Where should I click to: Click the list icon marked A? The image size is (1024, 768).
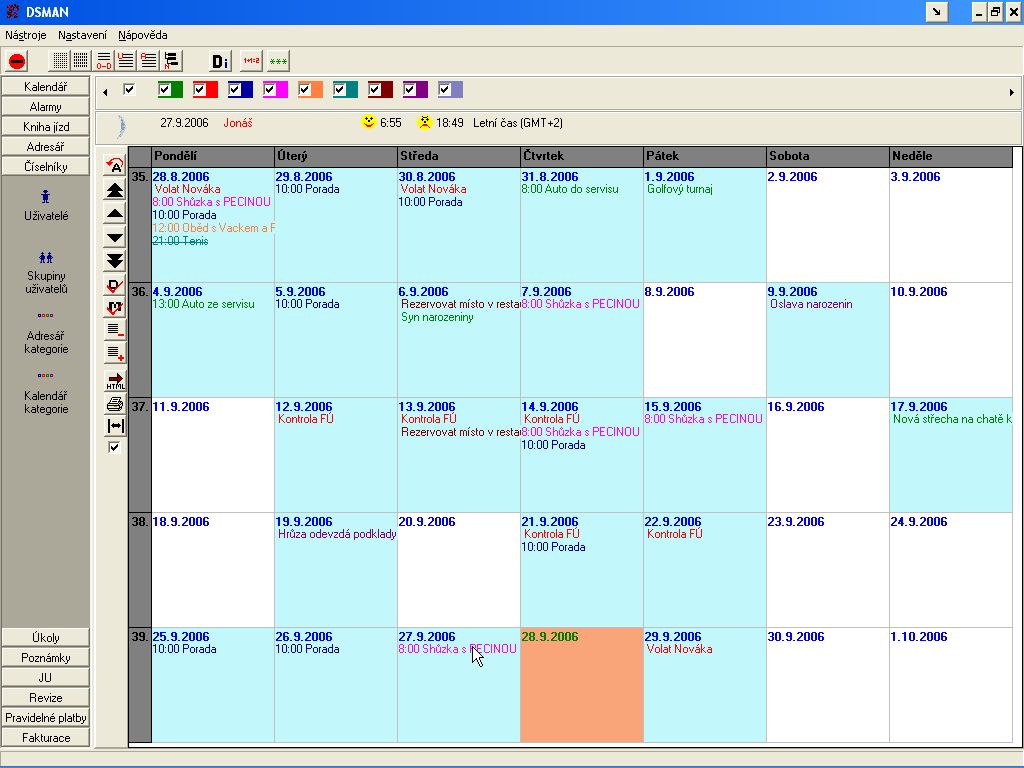point(148,61)
